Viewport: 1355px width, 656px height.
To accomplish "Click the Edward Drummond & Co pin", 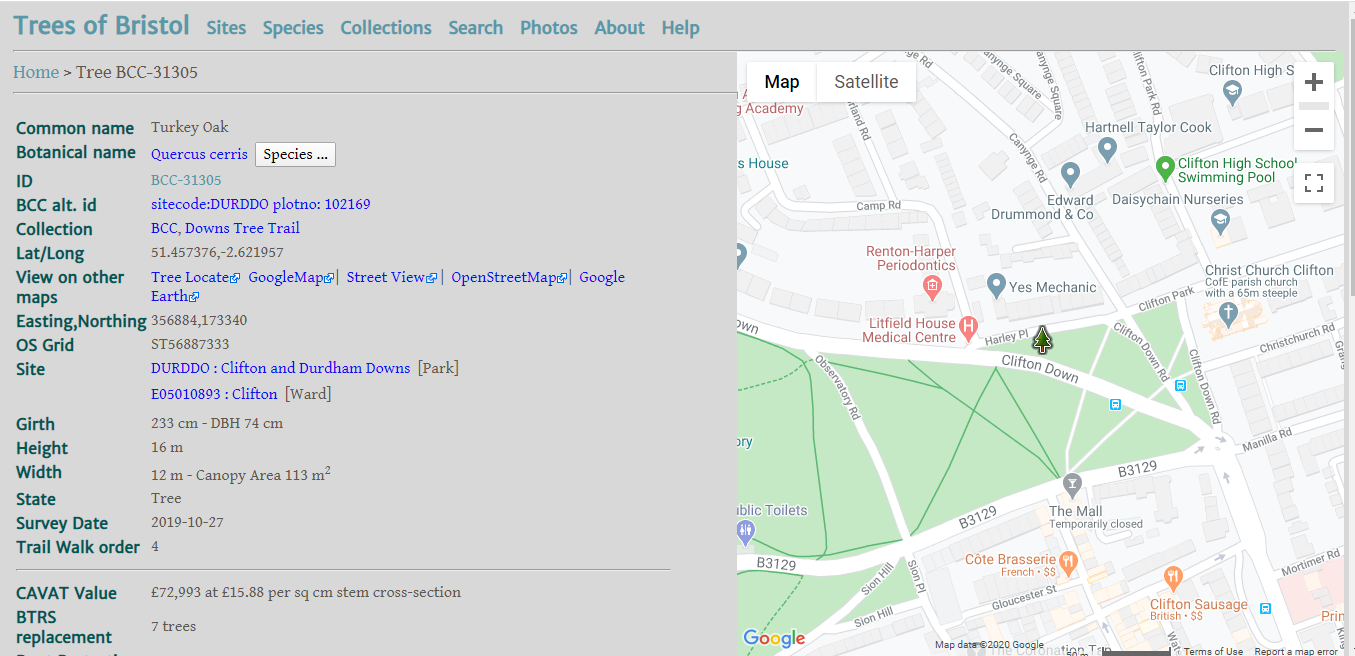I will pos(1070,175).
